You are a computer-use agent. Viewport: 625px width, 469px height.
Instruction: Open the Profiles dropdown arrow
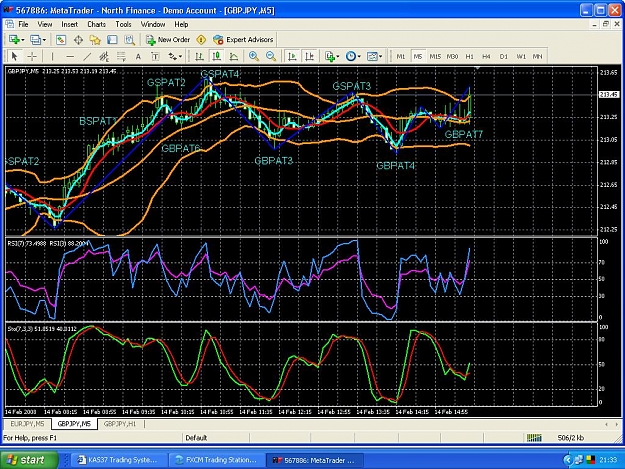click(44, 40)
